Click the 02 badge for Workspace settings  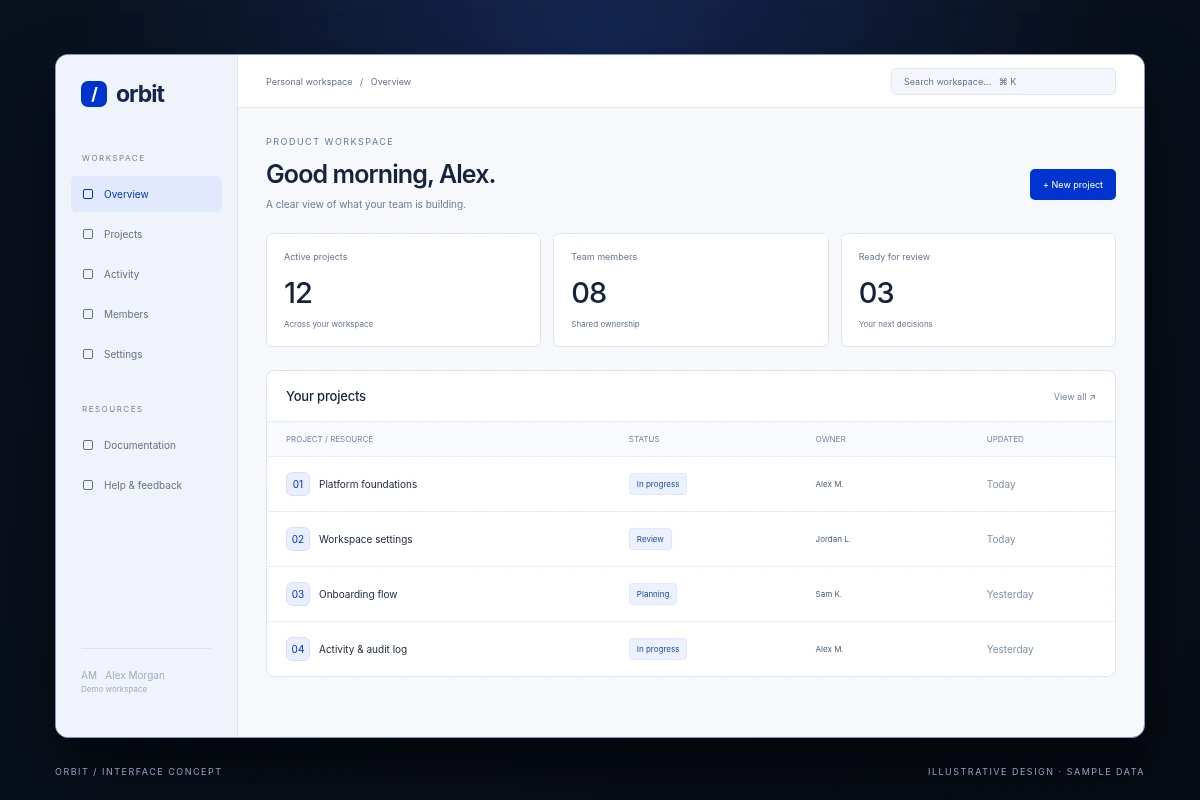(x=298, y=539)
